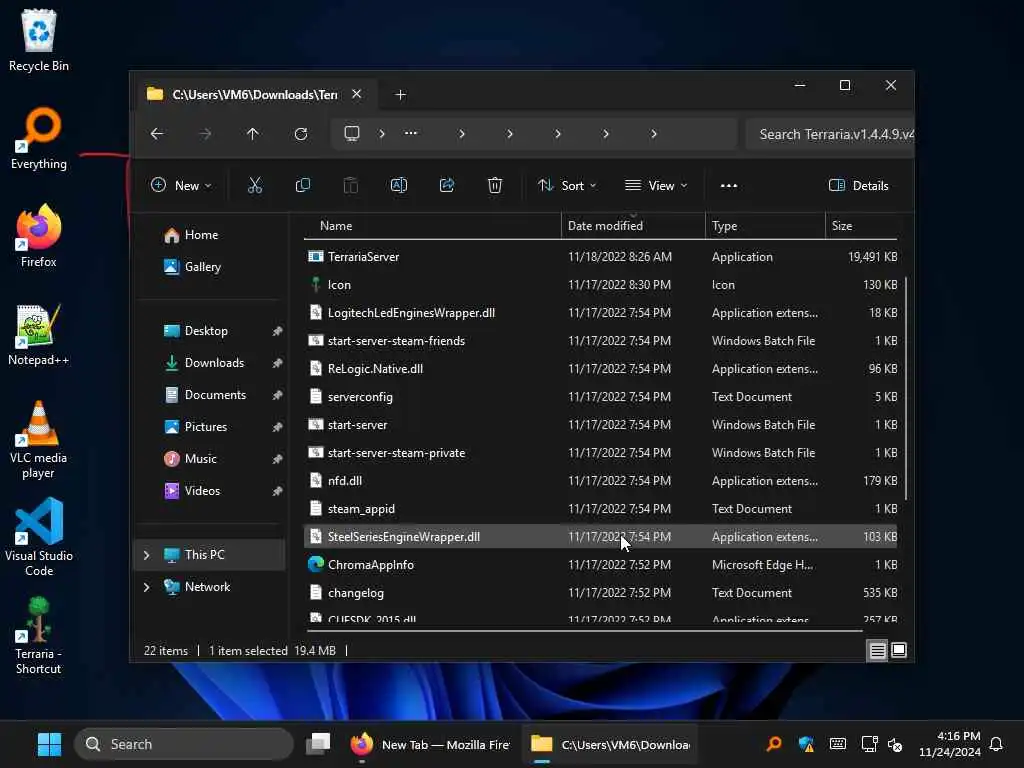Open Visual Studio Code desktop shortcut

39,538
